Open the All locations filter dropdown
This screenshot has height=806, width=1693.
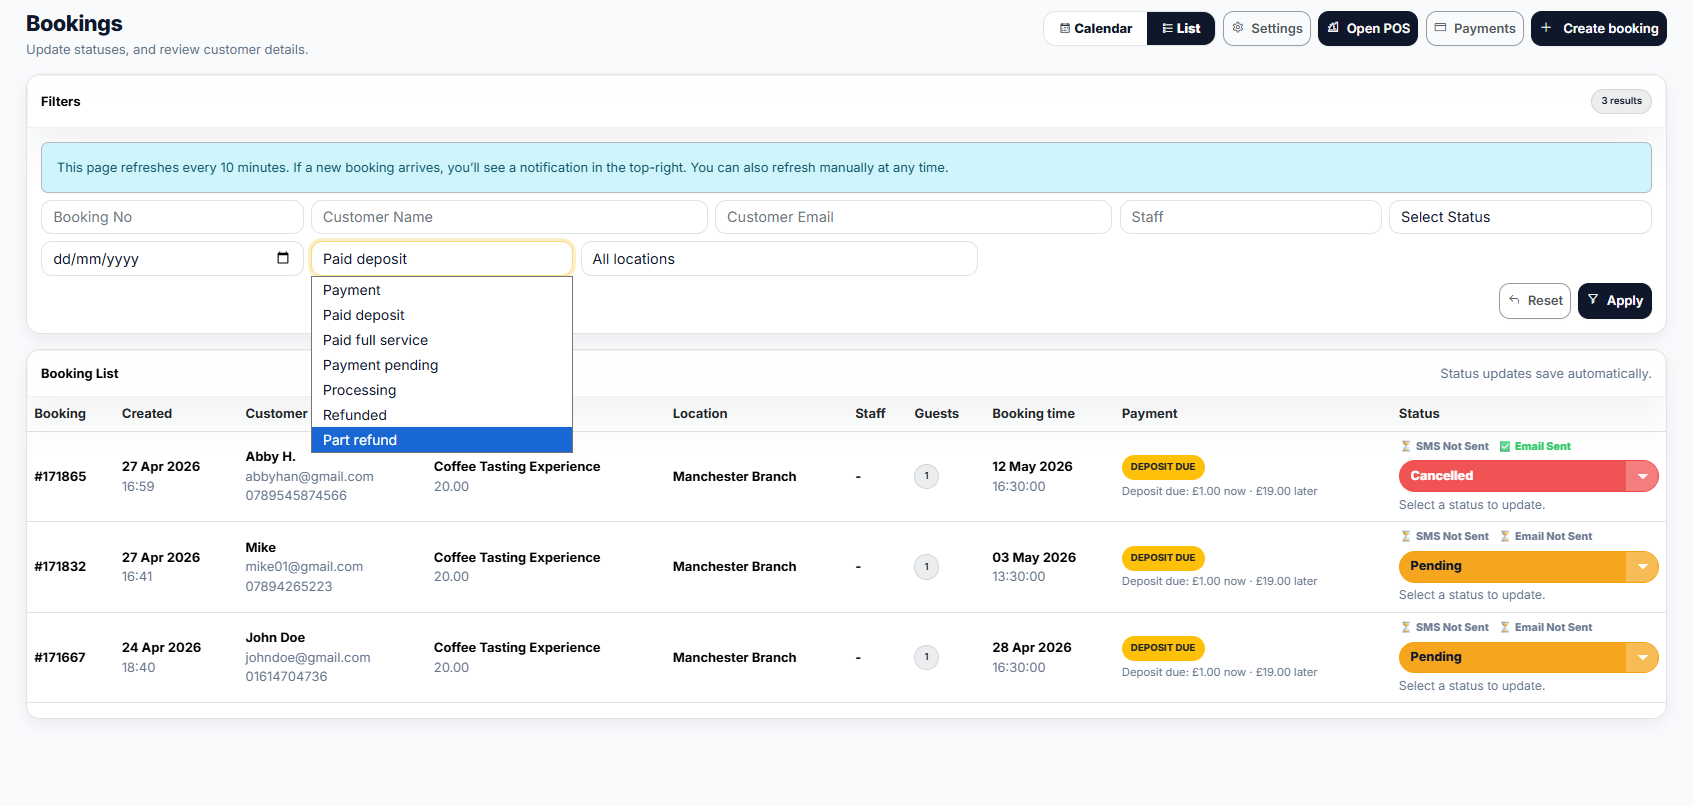(778, 259)
